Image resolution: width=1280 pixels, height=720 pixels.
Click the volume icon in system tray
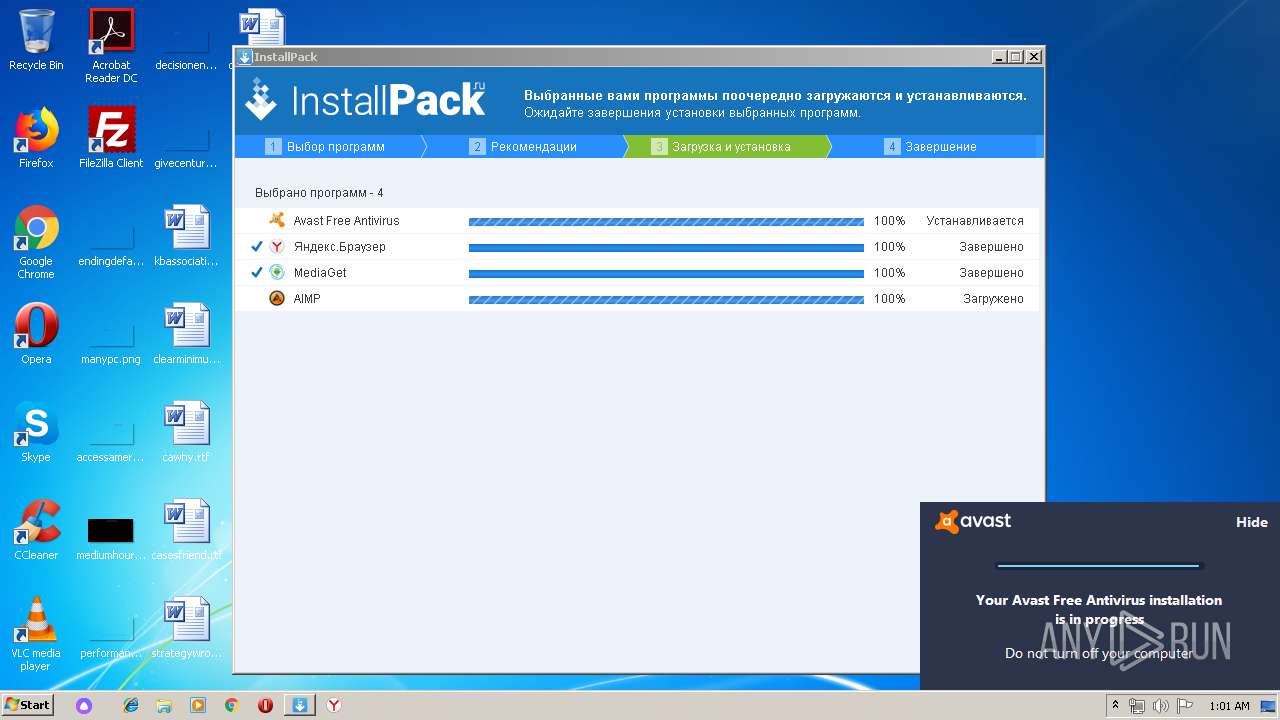tap(1161, 705)
